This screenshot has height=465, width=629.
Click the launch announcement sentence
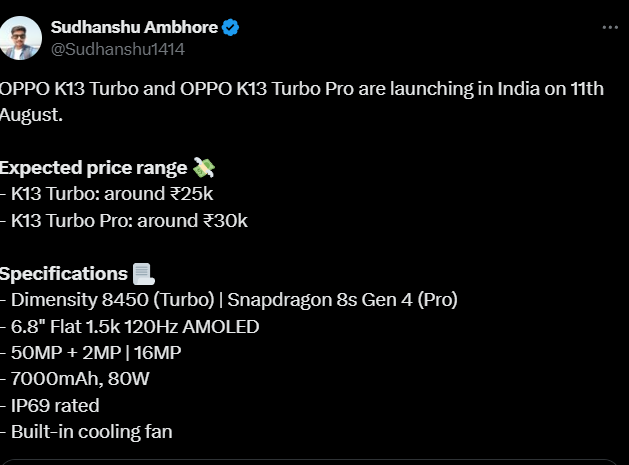point(300,89)
